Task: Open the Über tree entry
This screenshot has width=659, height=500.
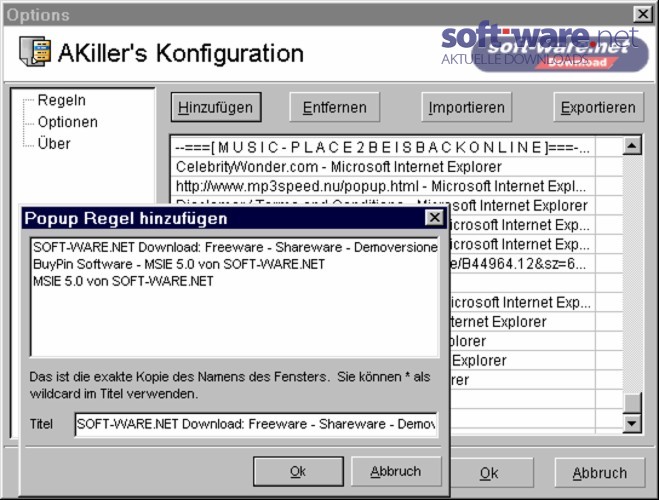Action: point(54,143)
